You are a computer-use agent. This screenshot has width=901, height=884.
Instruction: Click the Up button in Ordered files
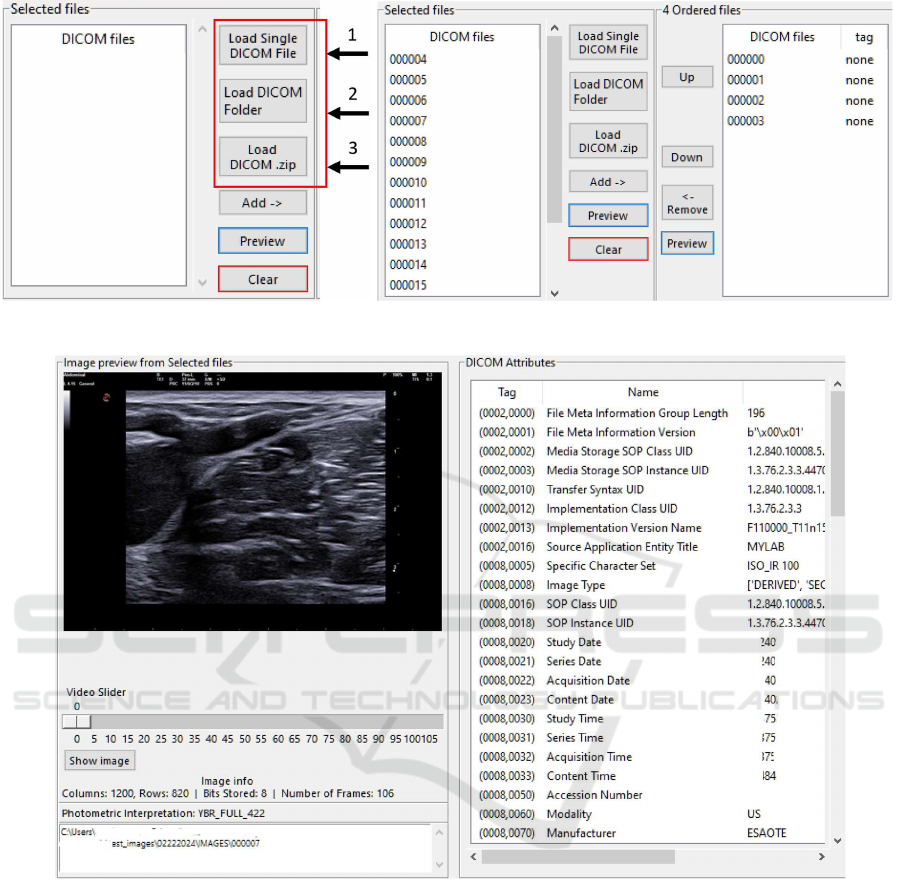[687, 77]
